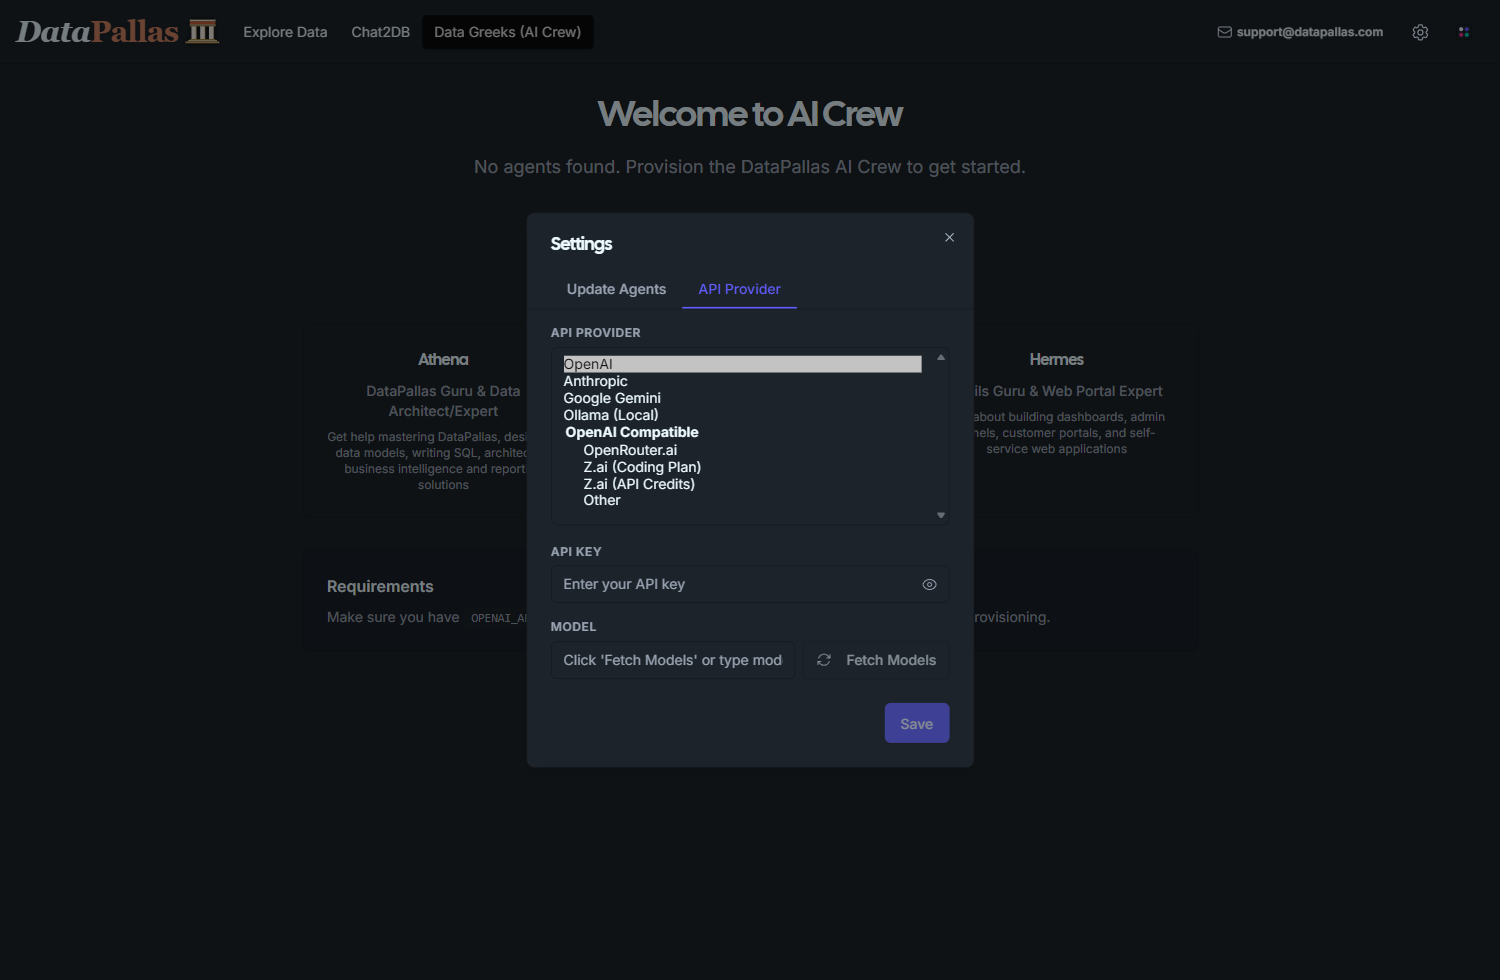Image resolution: width=1500 pixels, height=980 pixels.
Task: Choose OpenAI in provider list
Action: pos(742,364)
